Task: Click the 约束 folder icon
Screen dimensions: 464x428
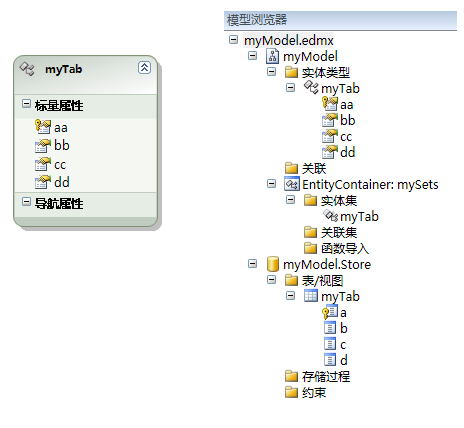Action: click(291, 392)
